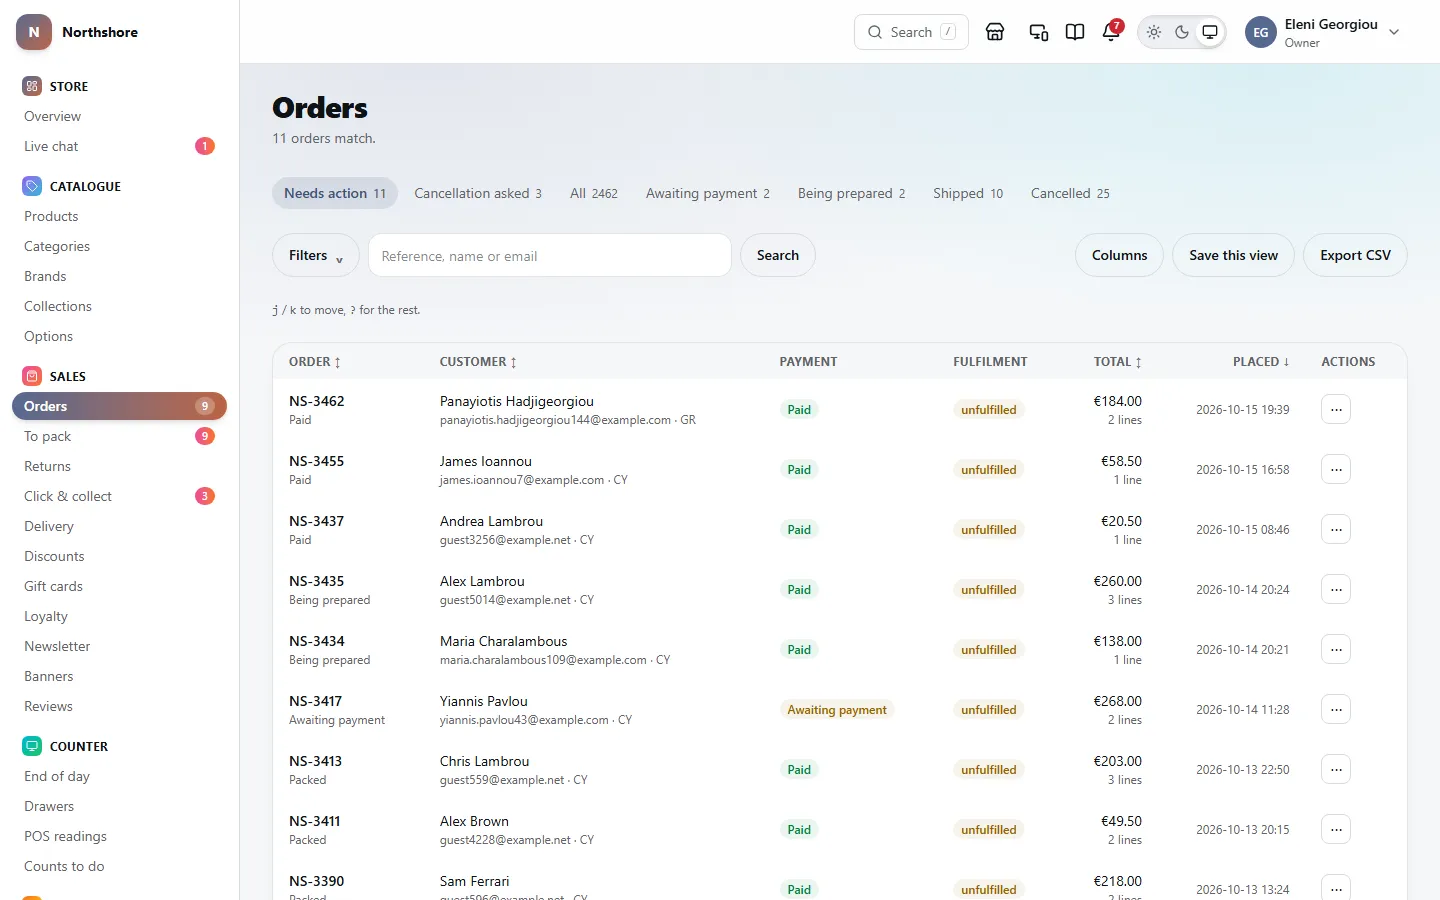
Task: Select the Awaiting payment tab
Action: pos(708,193)
